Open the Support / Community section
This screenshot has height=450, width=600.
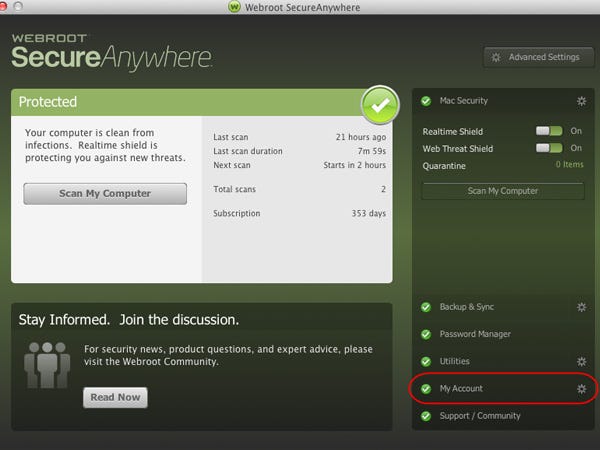click(503, 416)
